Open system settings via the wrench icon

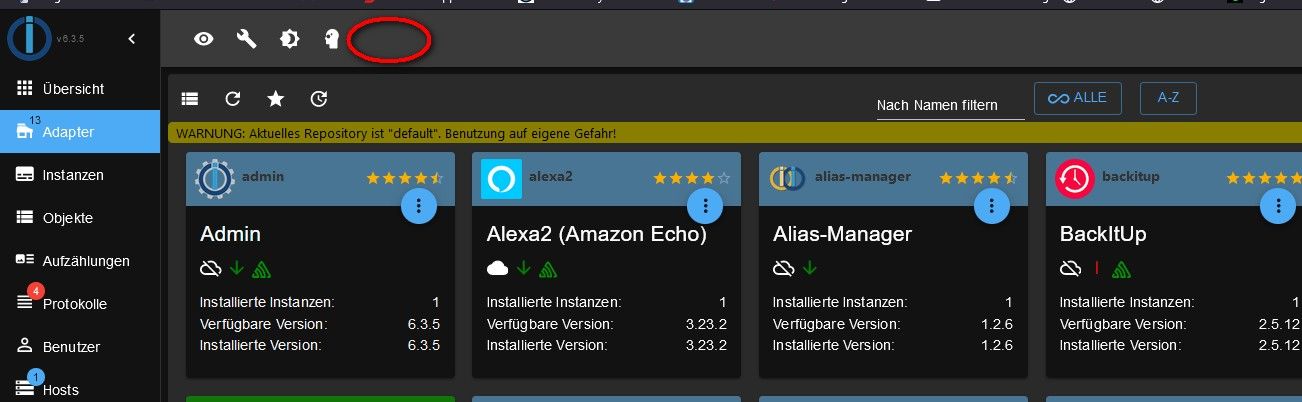click(246, 39)
